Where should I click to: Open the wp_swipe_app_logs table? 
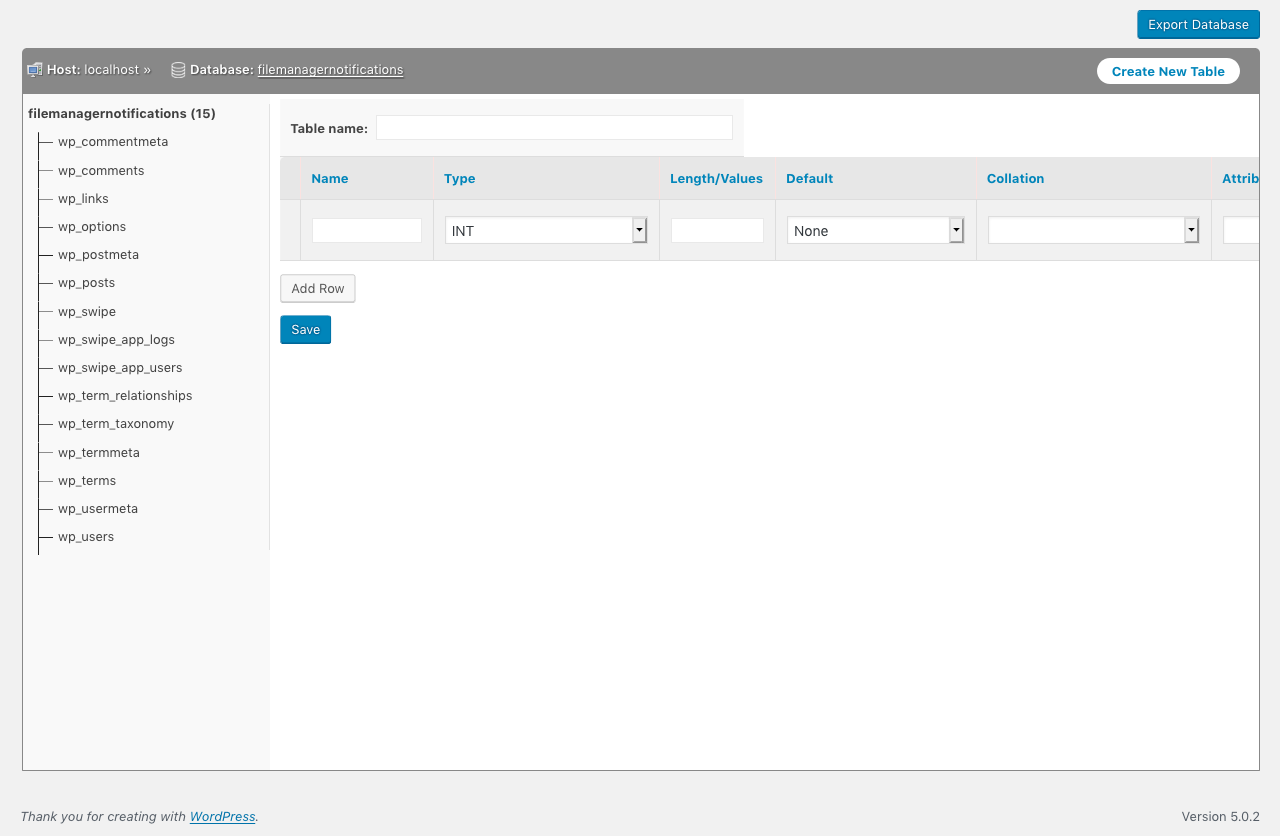point(116,339)
